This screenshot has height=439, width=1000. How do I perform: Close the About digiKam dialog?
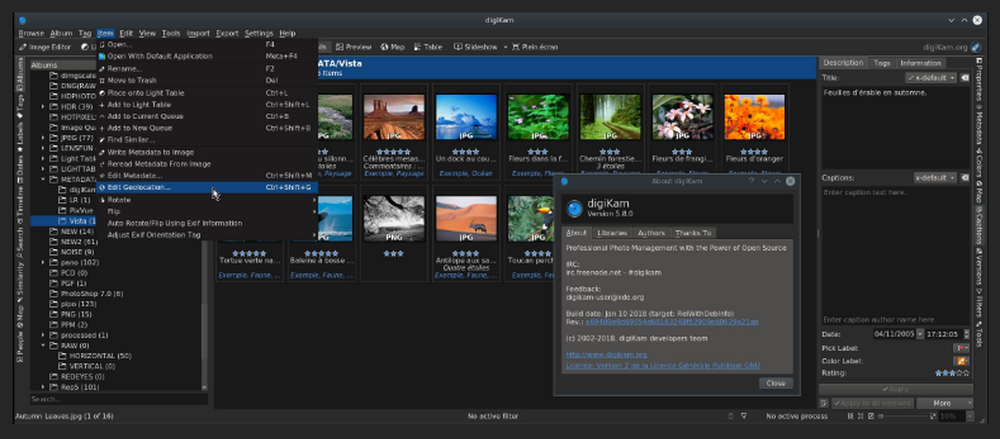coord(776,383)
